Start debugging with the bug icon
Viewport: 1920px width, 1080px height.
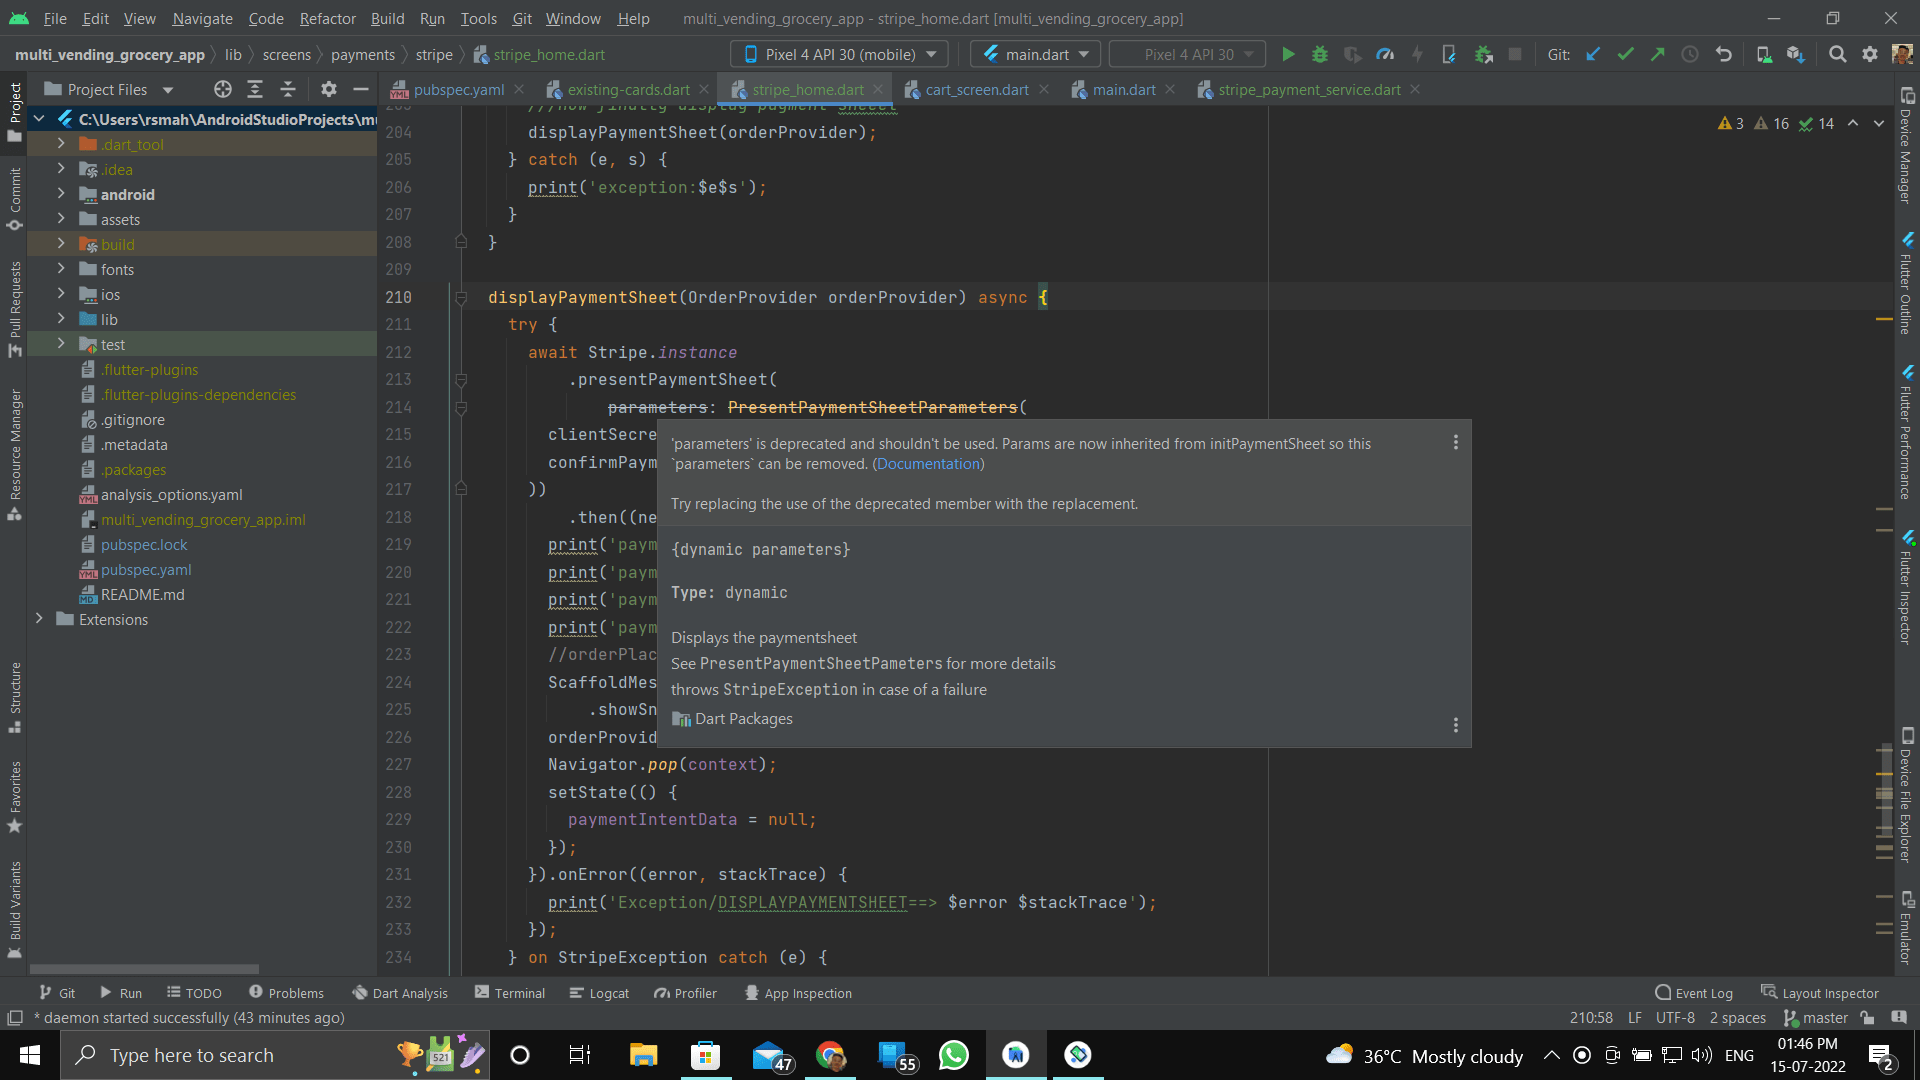(1320, 54)
